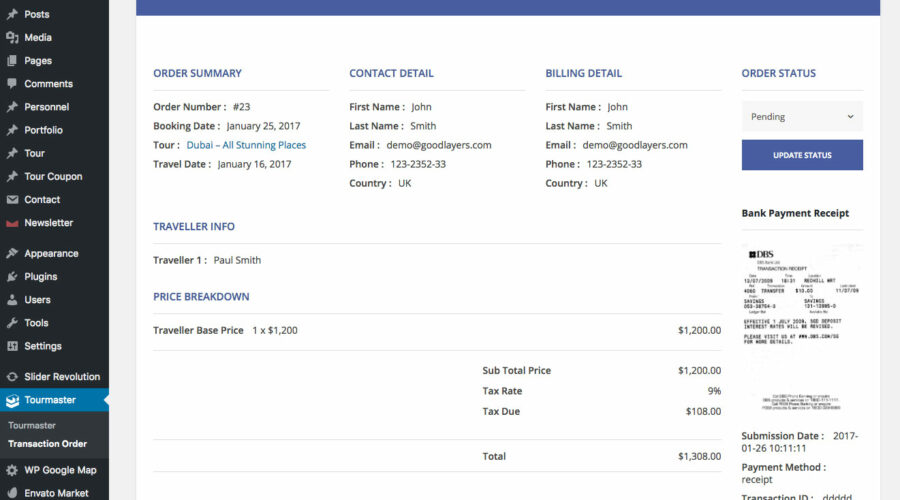The width and height of the screenshot is (900, 500).
Task: Go to the Tools menu item
Action: [x=36, y=323]
